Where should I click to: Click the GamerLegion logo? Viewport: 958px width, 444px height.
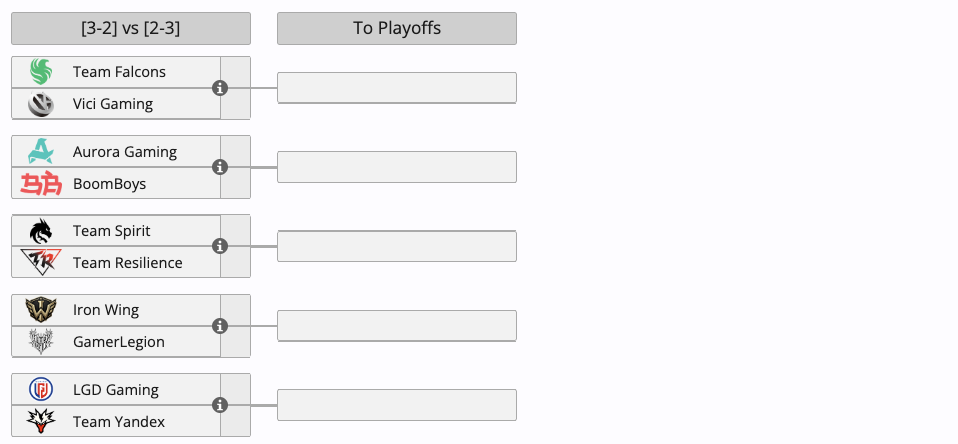pos(41,341)
